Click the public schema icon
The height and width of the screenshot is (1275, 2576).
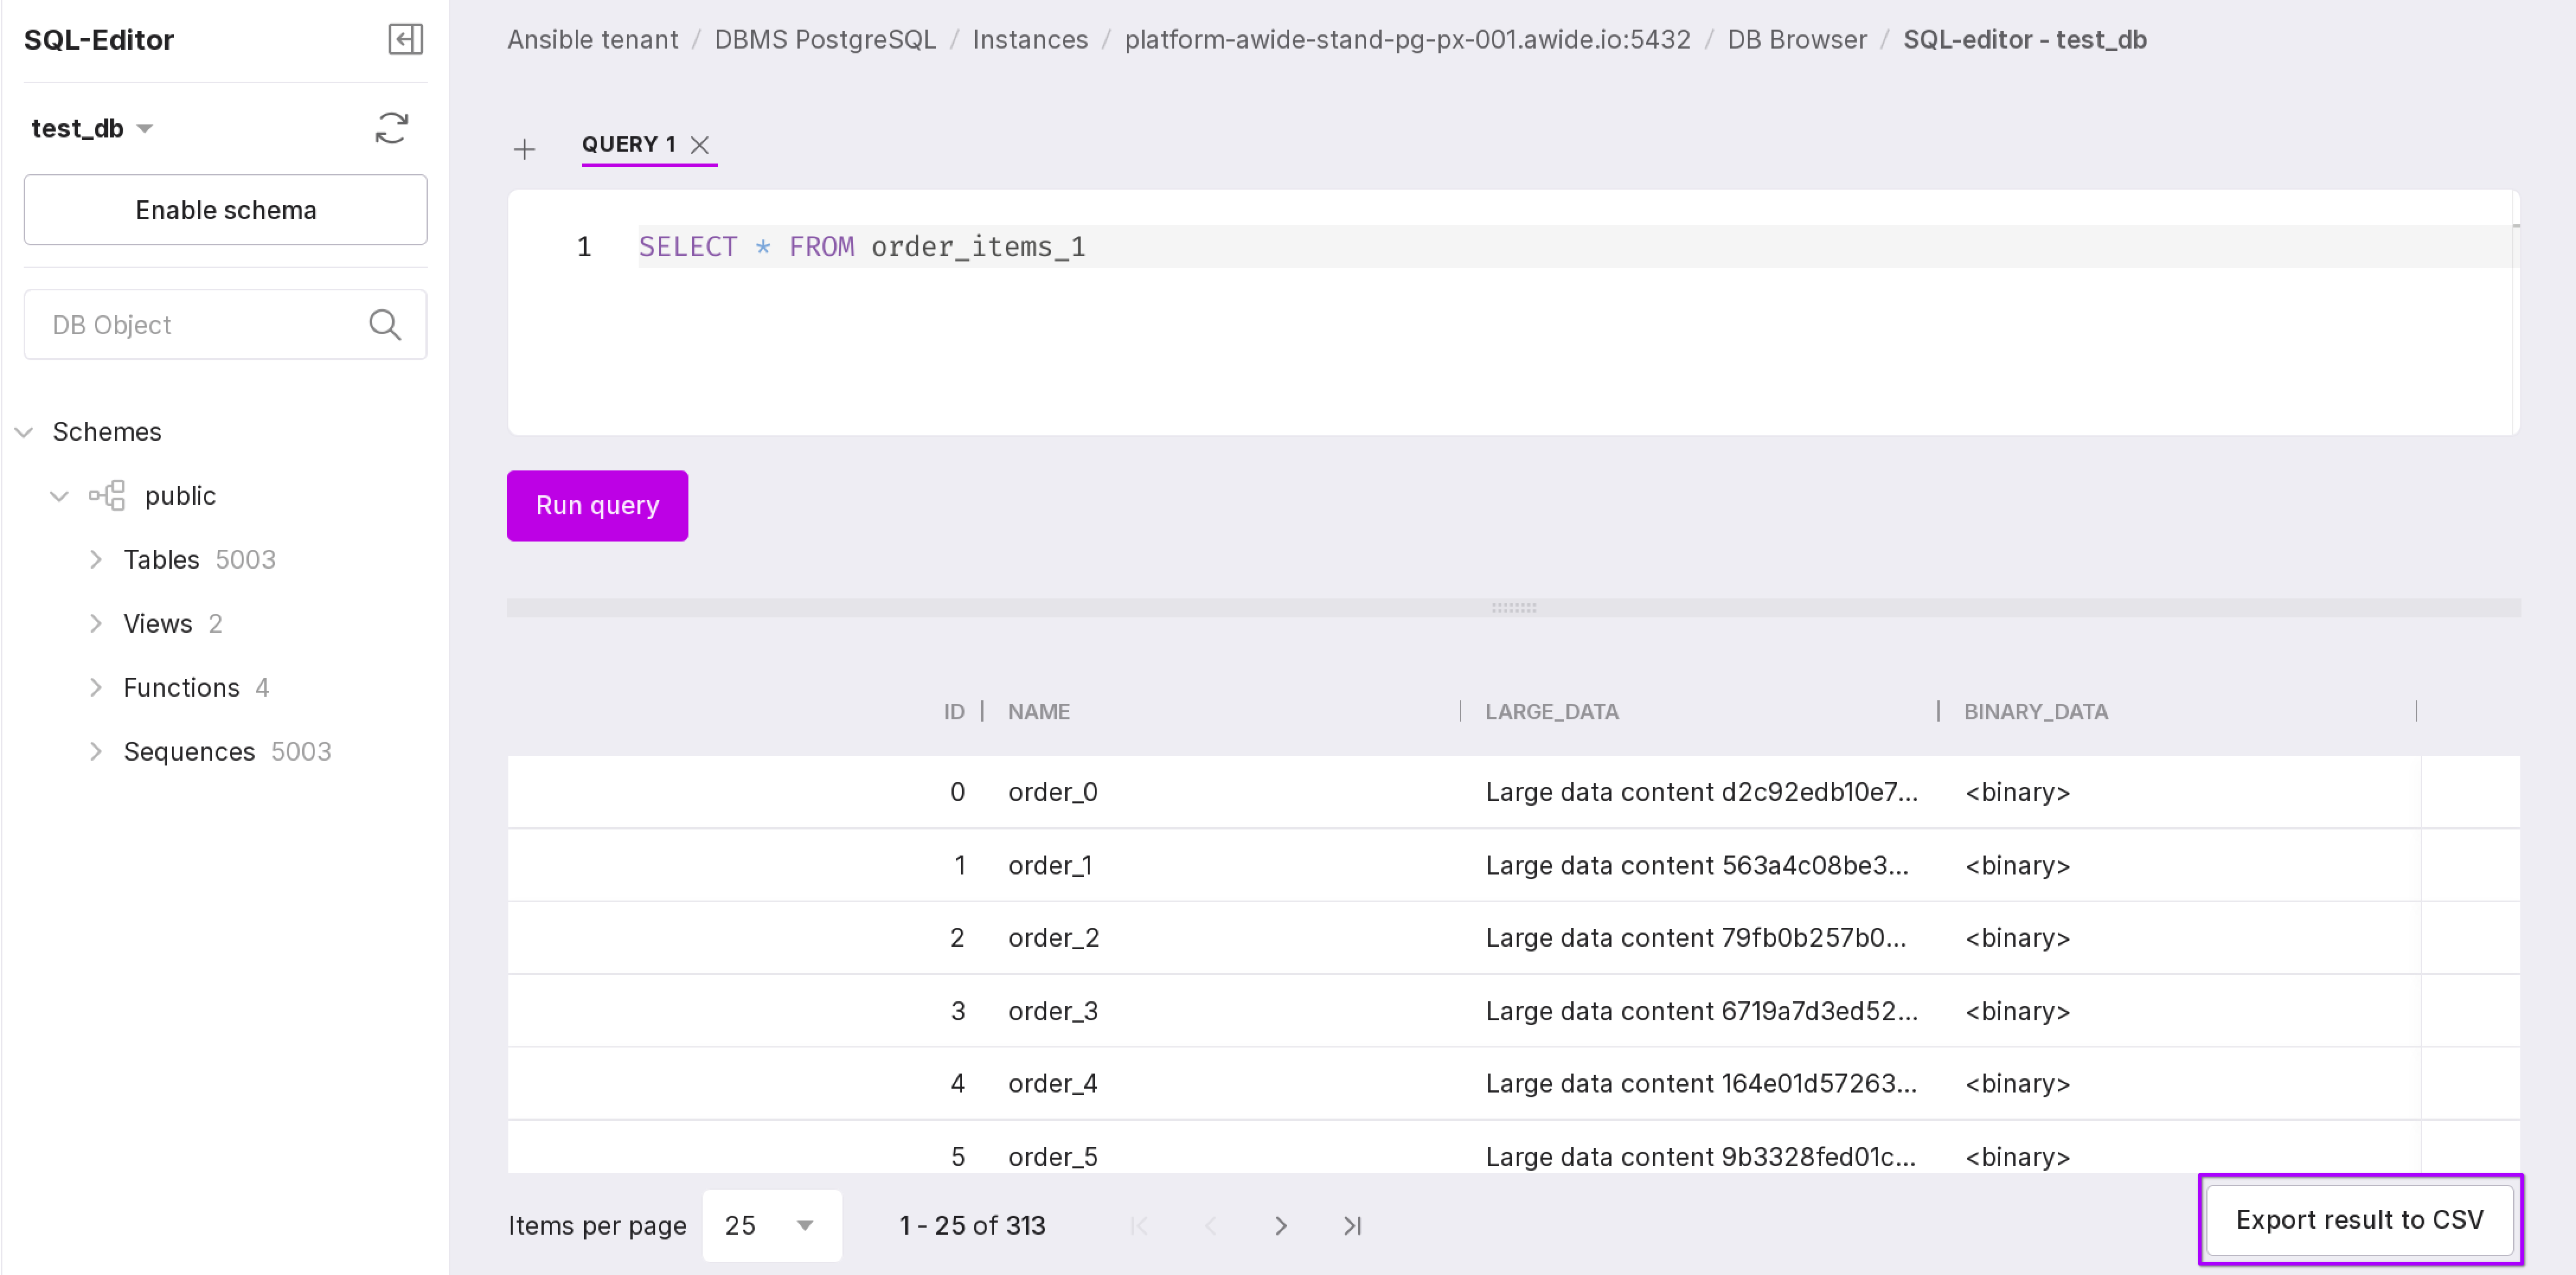[107, 496]
